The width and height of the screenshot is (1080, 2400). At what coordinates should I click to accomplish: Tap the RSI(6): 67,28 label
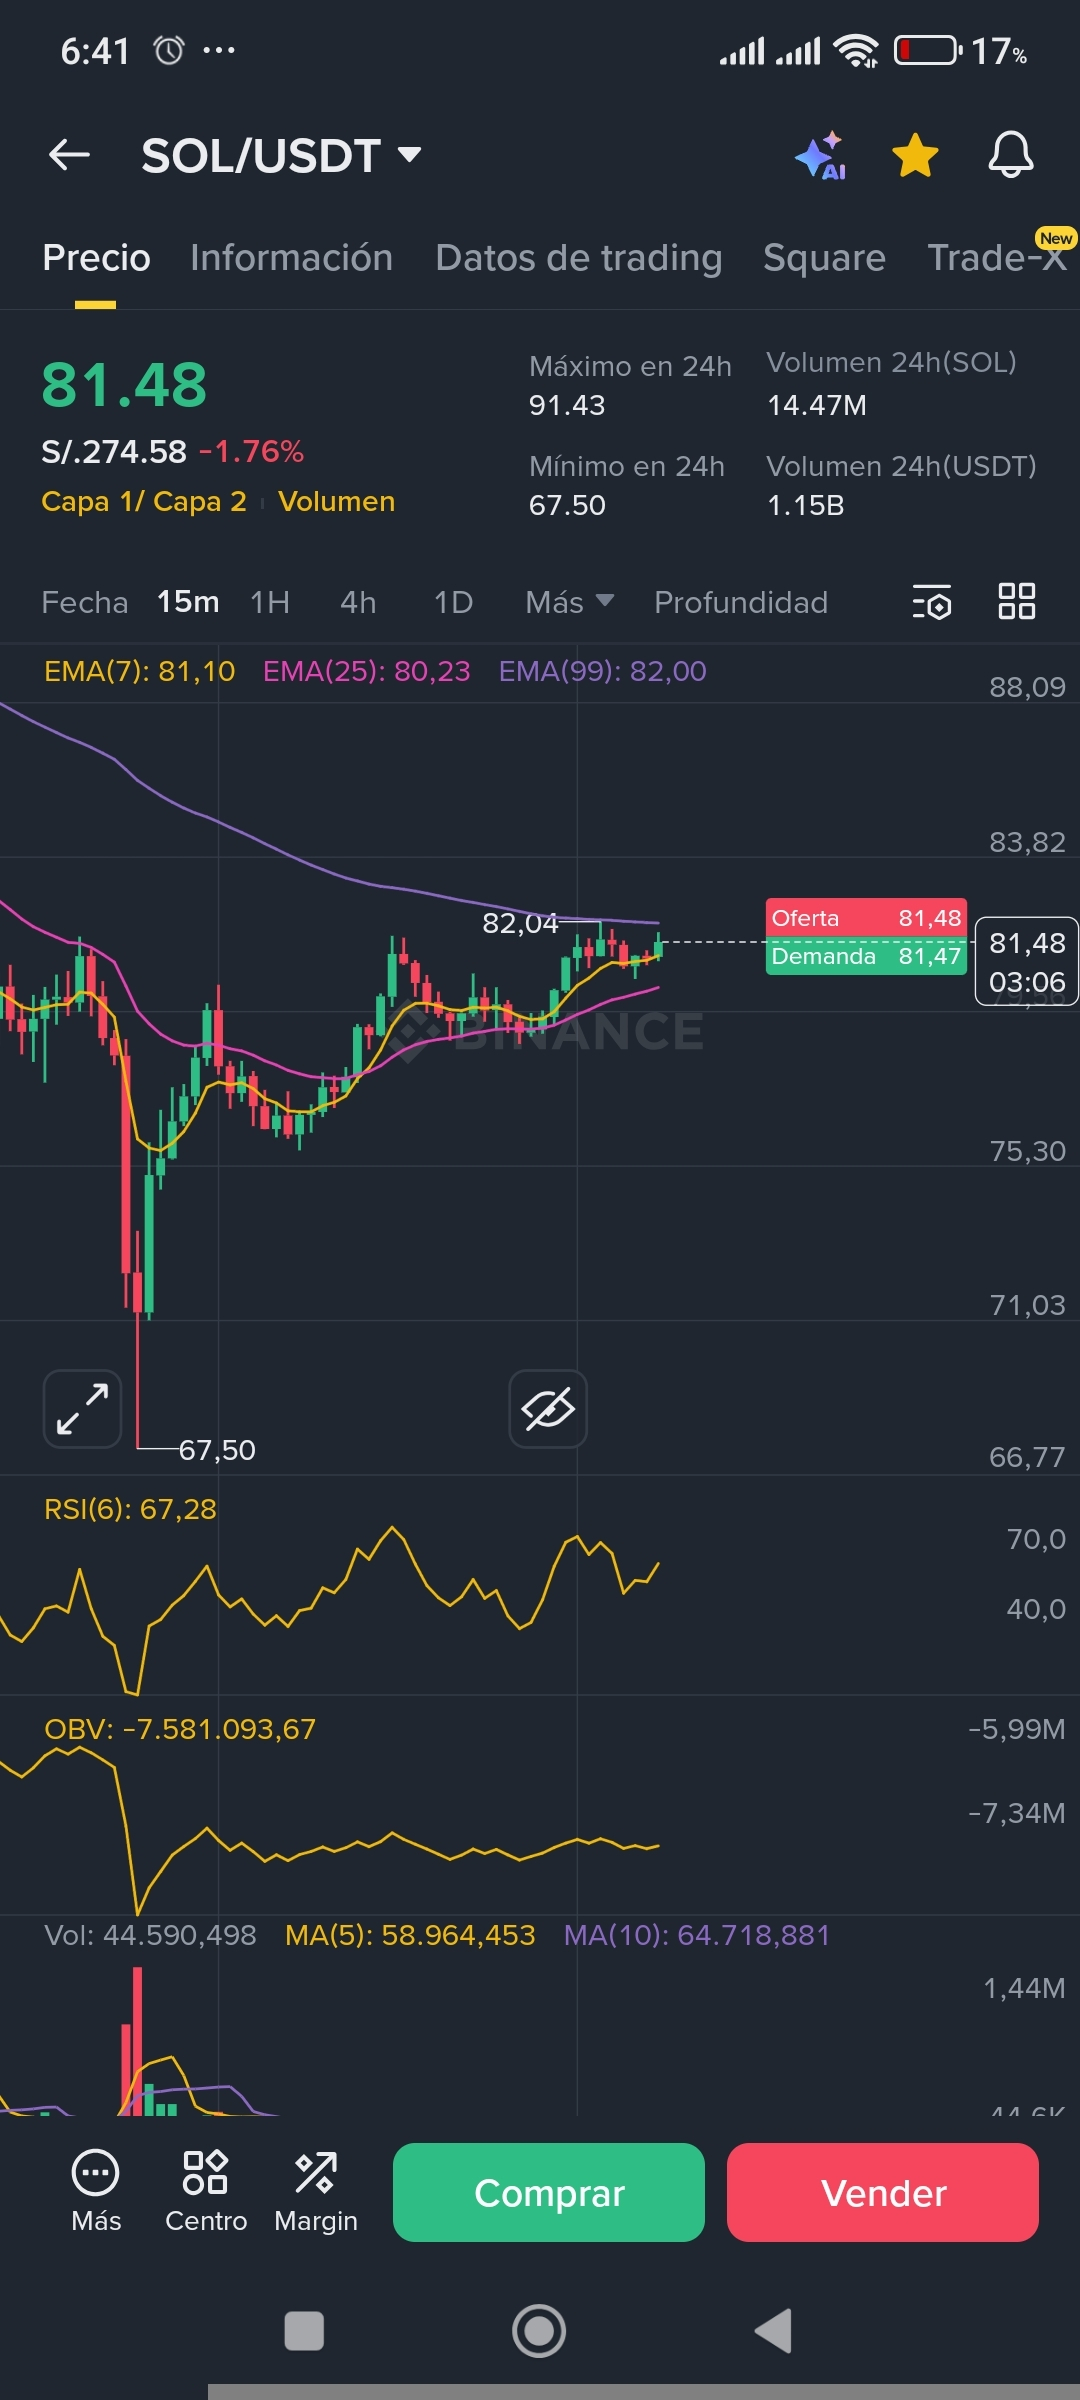(130, 1509)
